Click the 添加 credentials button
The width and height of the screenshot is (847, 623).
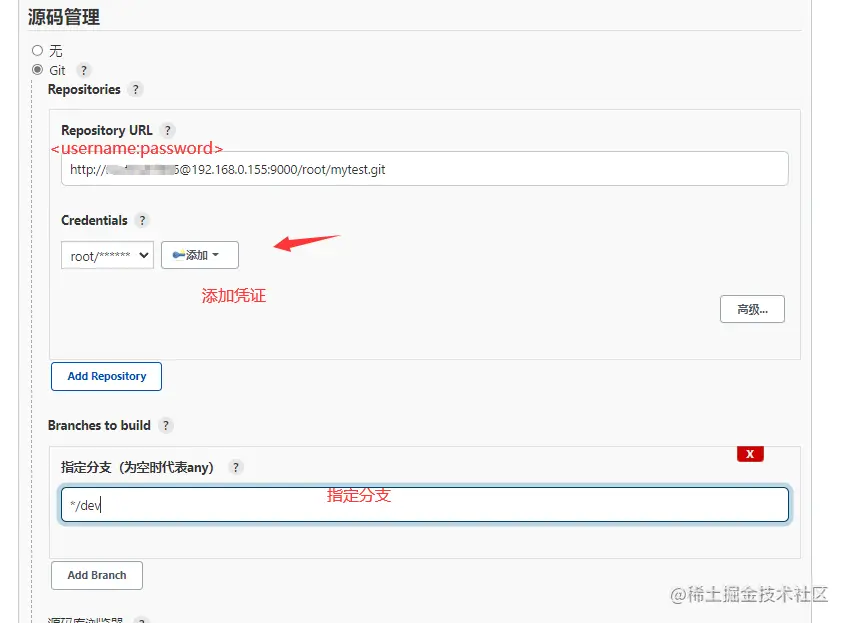[x=200, y=255]
